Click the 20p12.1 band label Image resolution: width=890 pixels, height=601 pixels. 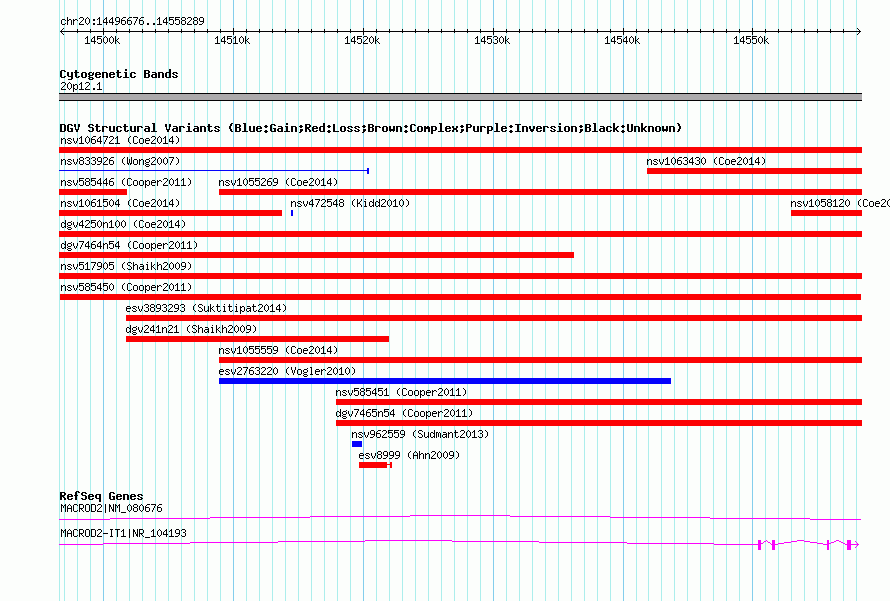[81, 86]
